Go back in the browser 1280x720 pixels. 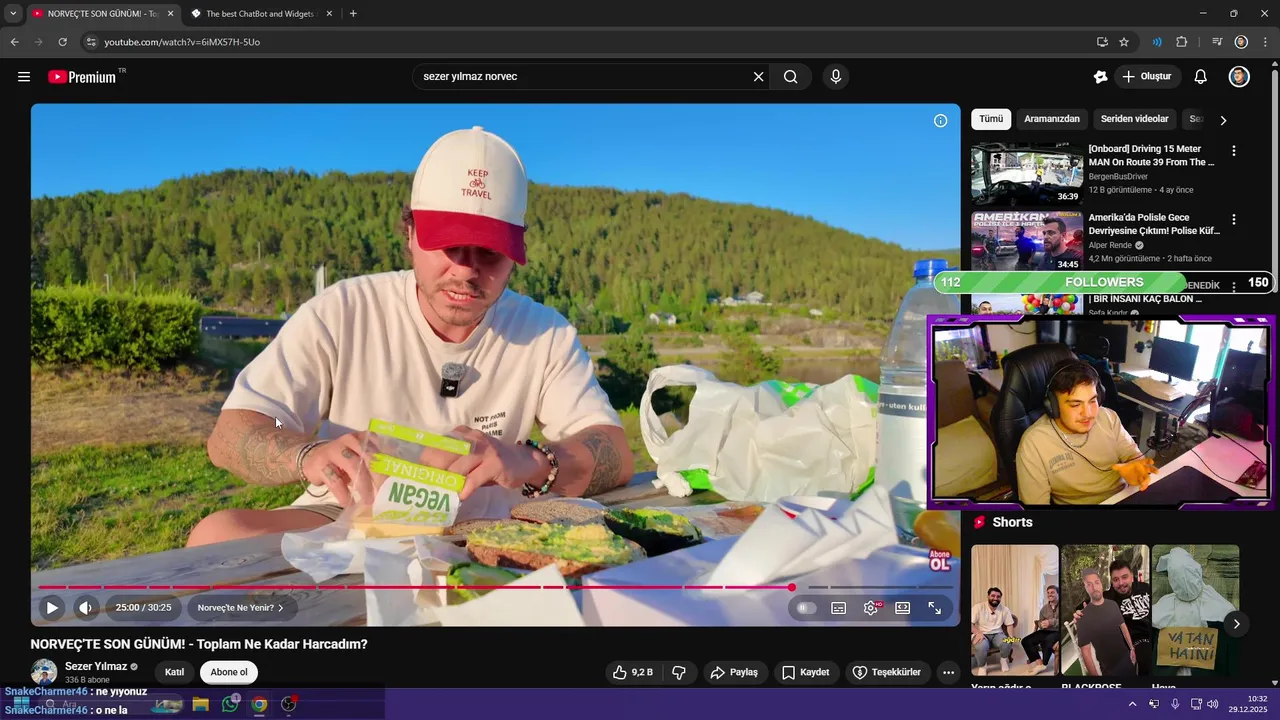click(14, 42)
